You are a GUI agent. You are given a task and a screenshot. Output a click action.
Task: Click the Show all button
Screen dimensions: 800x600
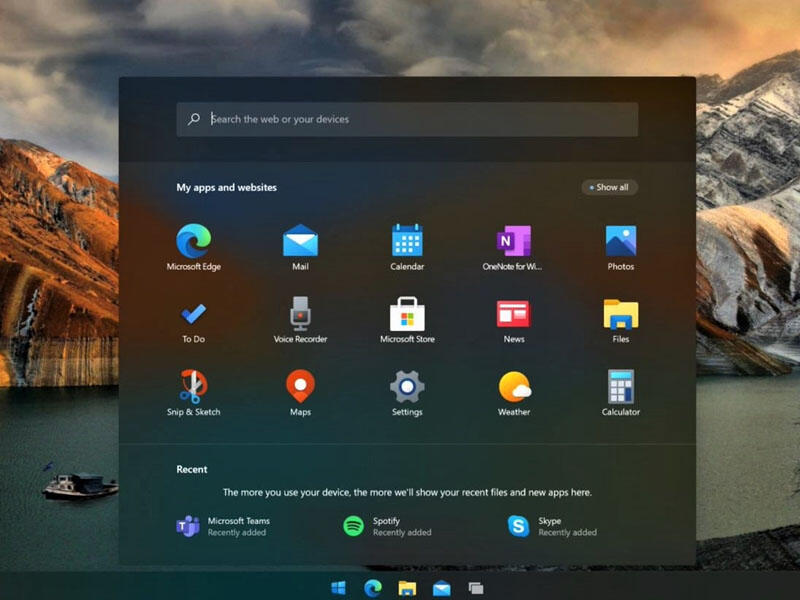[x=609, y=187]
